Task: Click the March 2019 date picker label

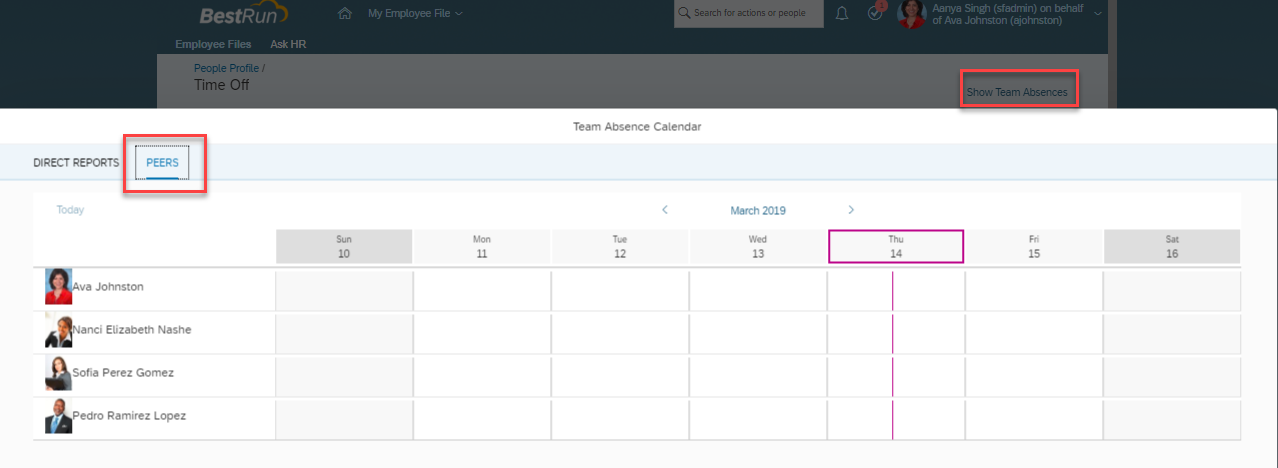Action: [758, 210]
